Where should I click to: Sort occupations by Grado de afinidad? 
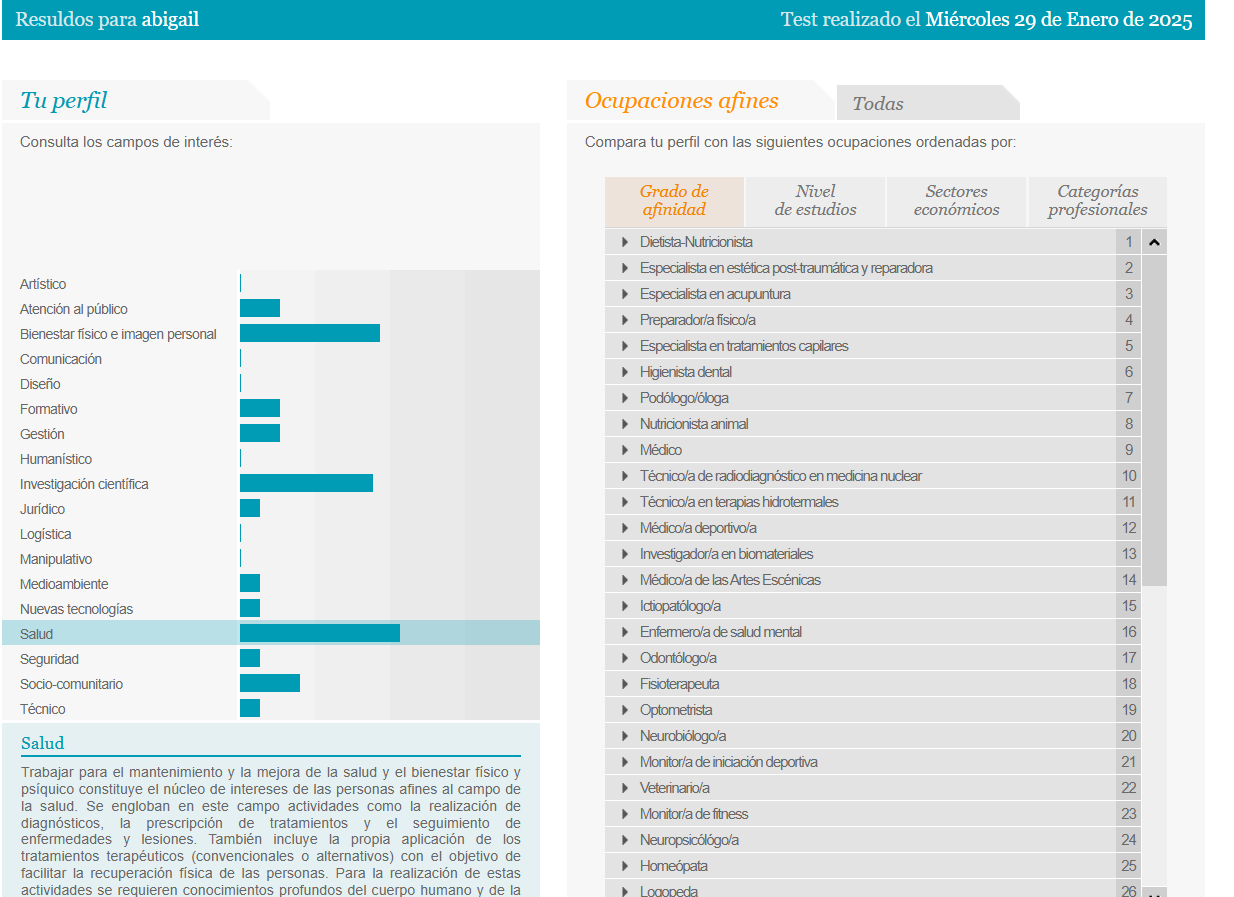click(x=674, y=201)
